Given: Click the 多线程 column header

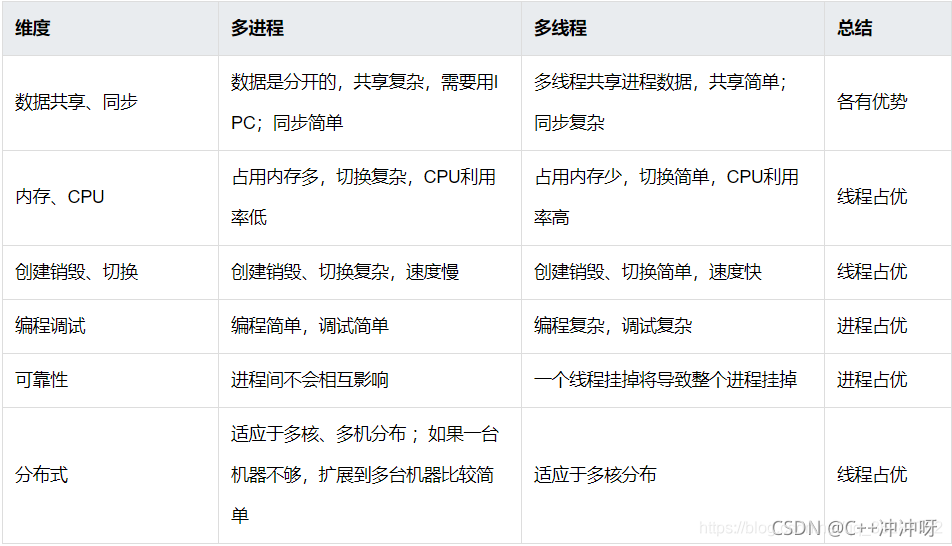Looking at the screenshot, I should click(x=673, y=28).
